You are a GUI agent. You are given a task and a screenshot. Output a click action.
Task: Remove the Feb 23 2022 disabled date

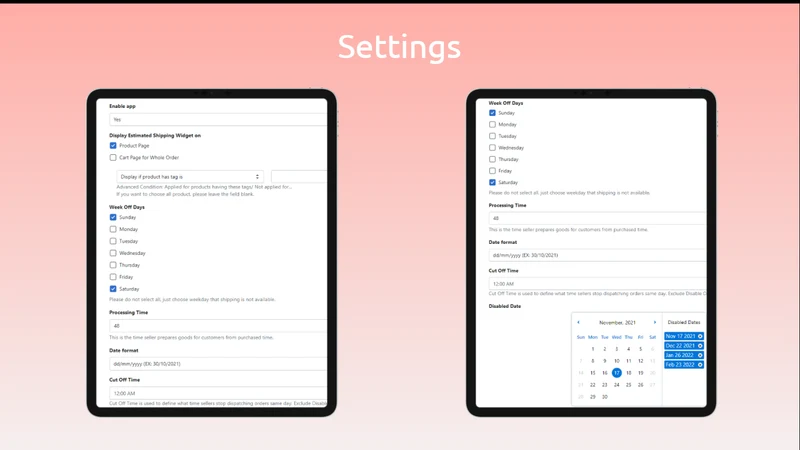point(700,365)
